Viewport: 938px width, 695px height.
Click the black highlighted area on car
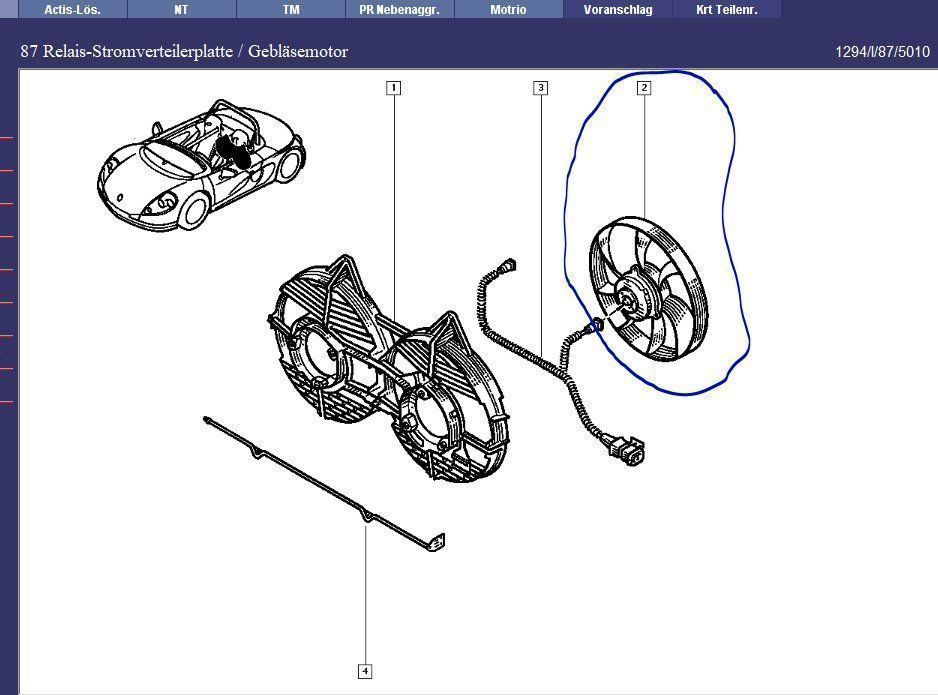(234, 151)
